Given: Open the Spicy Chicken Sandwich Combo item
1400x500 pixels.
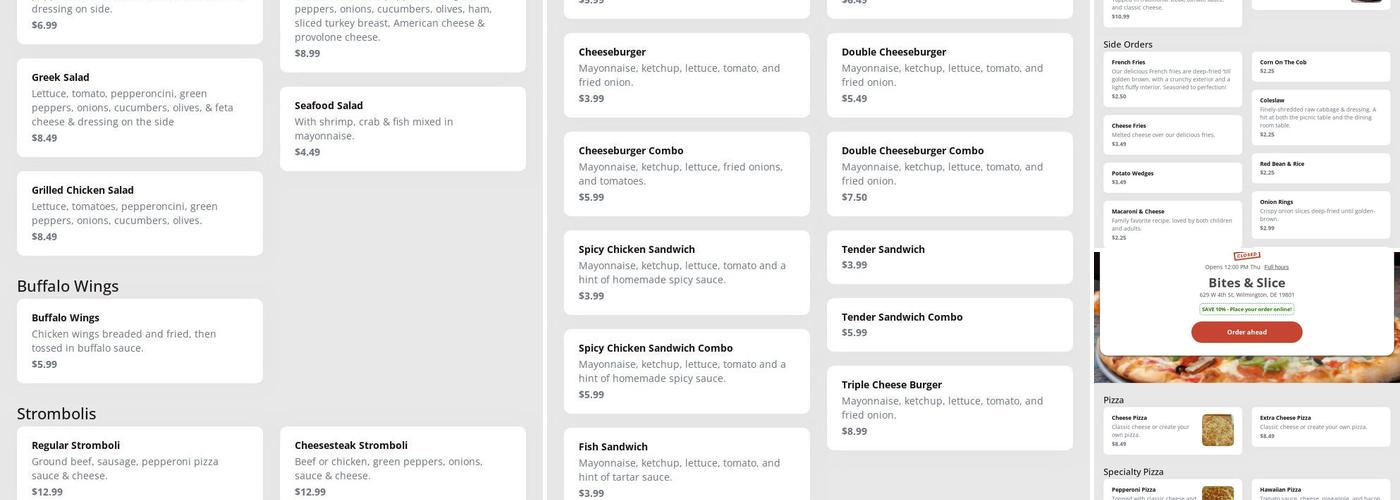Looking at the screenshot, I should coord(686,370).
